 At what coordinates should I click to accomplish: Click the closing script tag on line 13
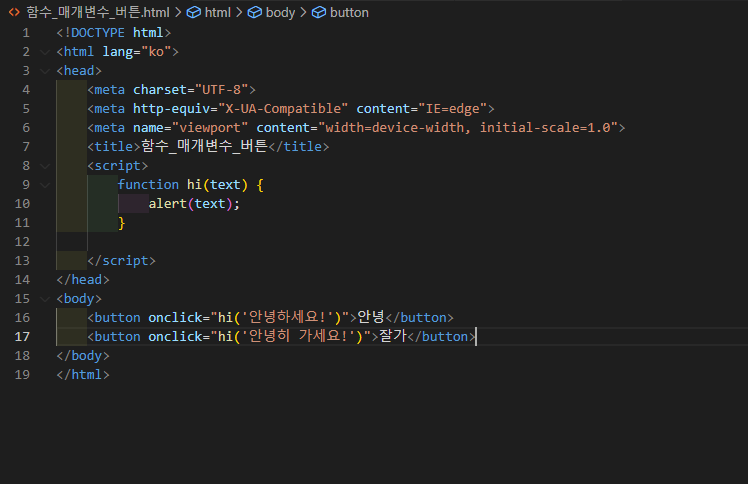122,260
